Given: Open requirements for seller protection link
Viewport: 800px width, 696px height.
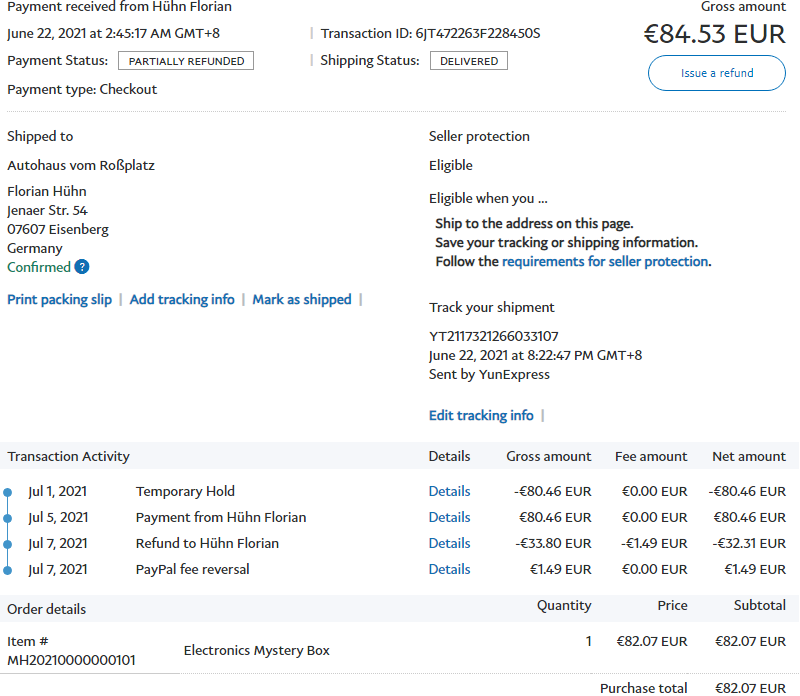Looking at the screenshot, I should pos(605,261).
